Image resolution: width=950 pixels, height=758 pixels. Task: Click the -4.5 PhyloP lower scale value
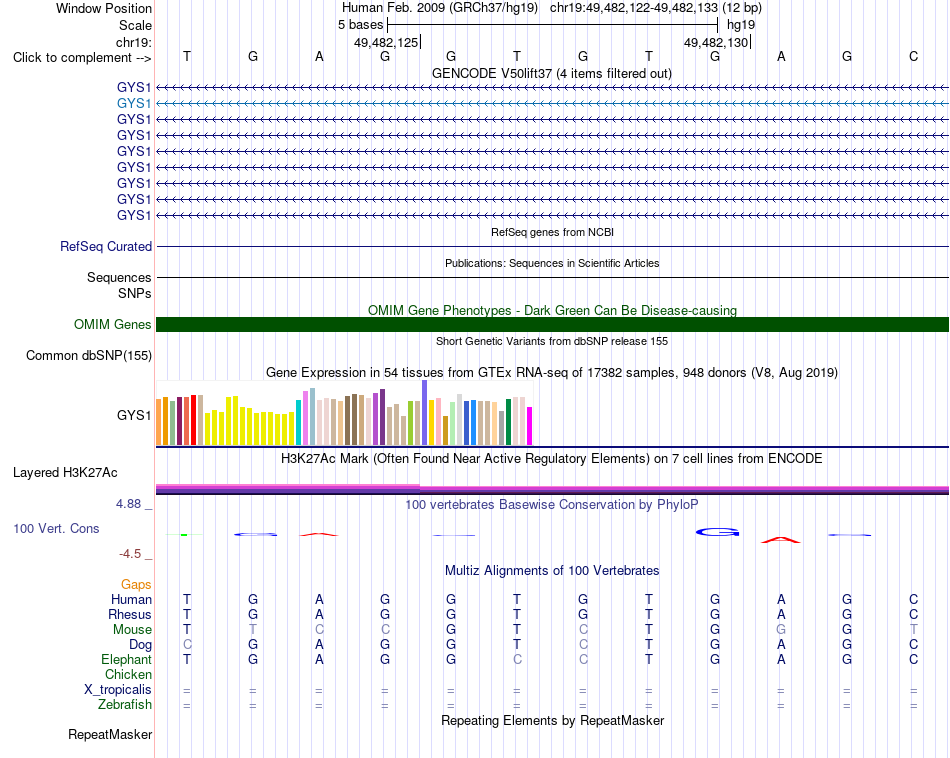[130, 554]
